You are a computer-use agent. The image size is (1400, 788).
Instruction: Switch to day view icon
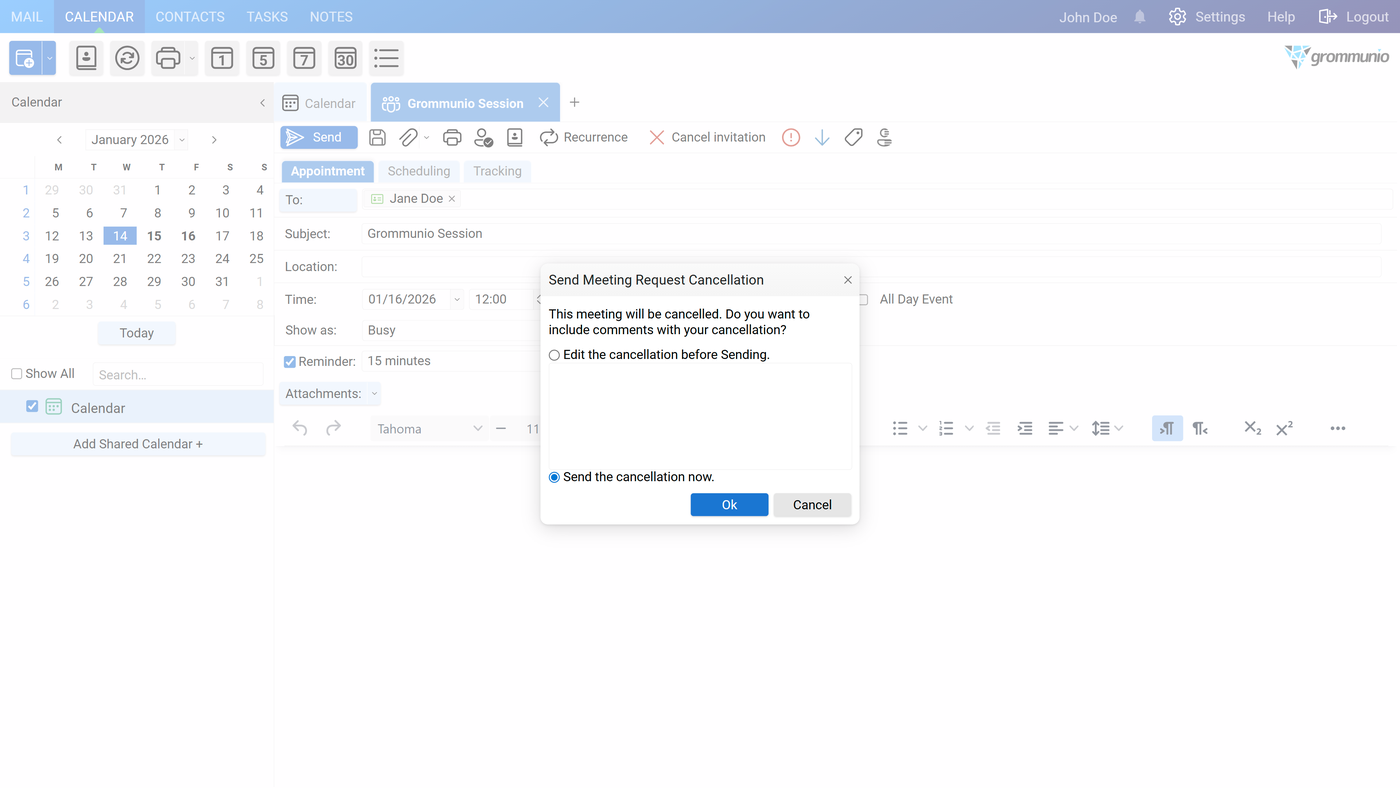coord(222,58)
